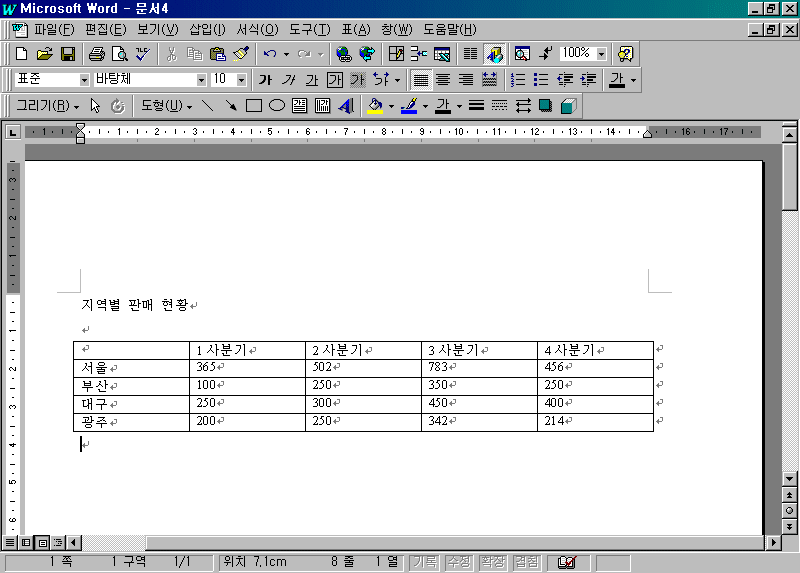The width and height of the screenshot is (800, 573).
Task: Toggle the Drawing toolbar button
Action: (x=494, y=54)
